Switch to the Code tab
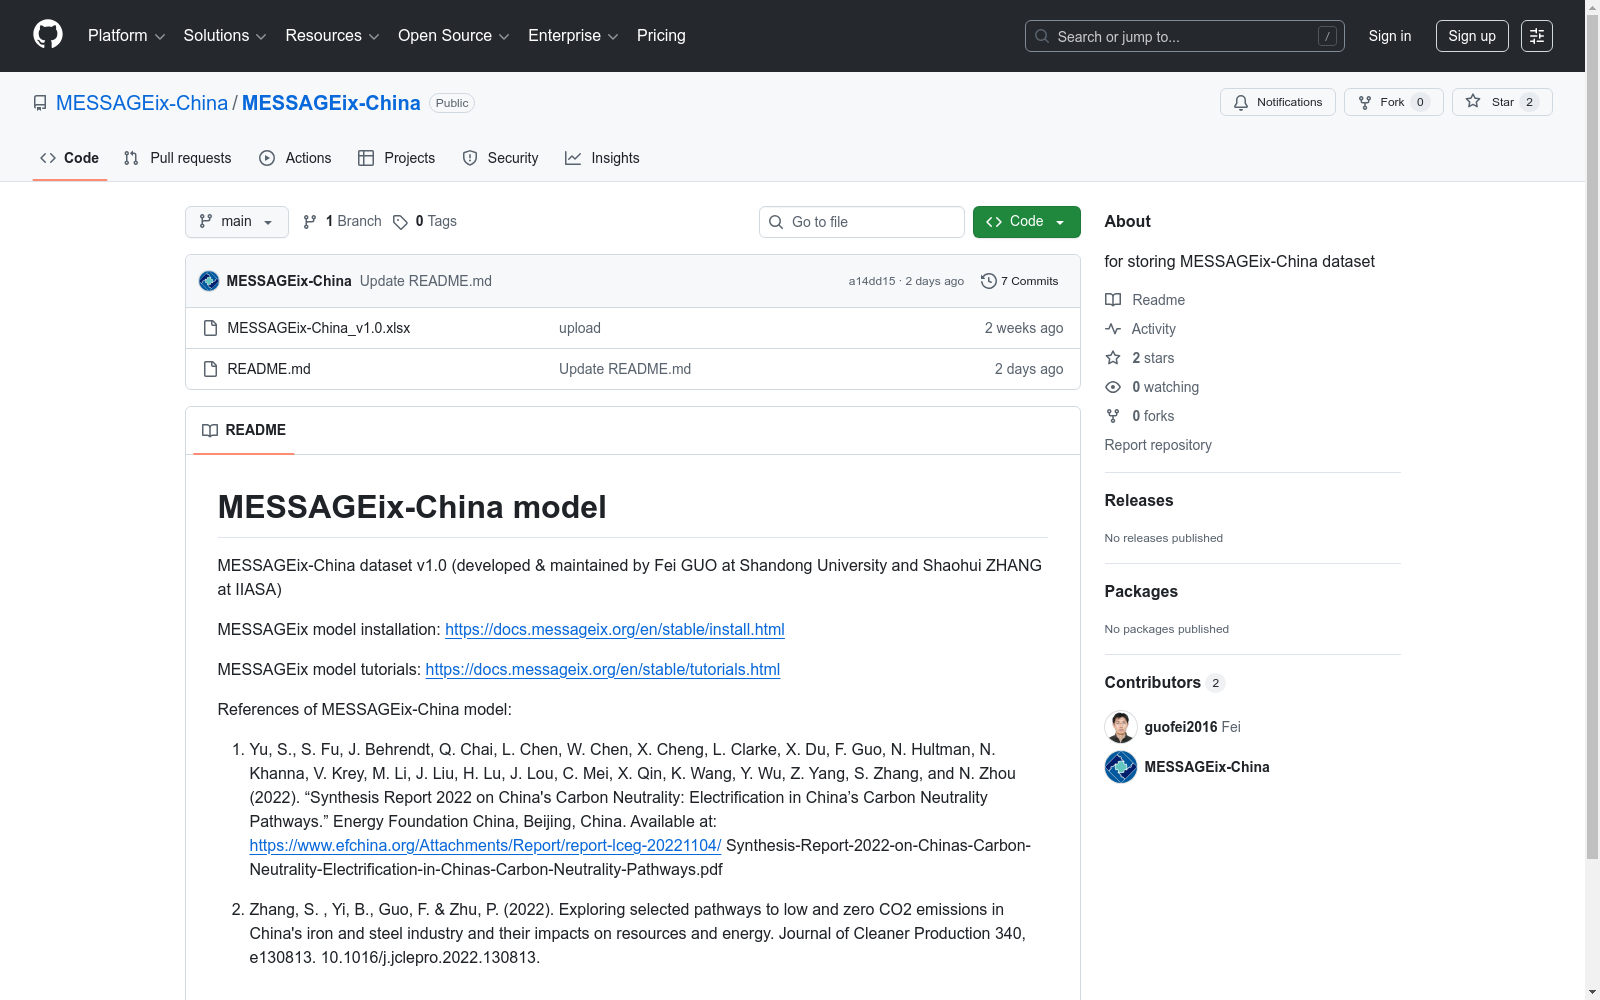The height and width of the screenshot is (1000, 1600). pyautogui.click(x=70, y=158)
